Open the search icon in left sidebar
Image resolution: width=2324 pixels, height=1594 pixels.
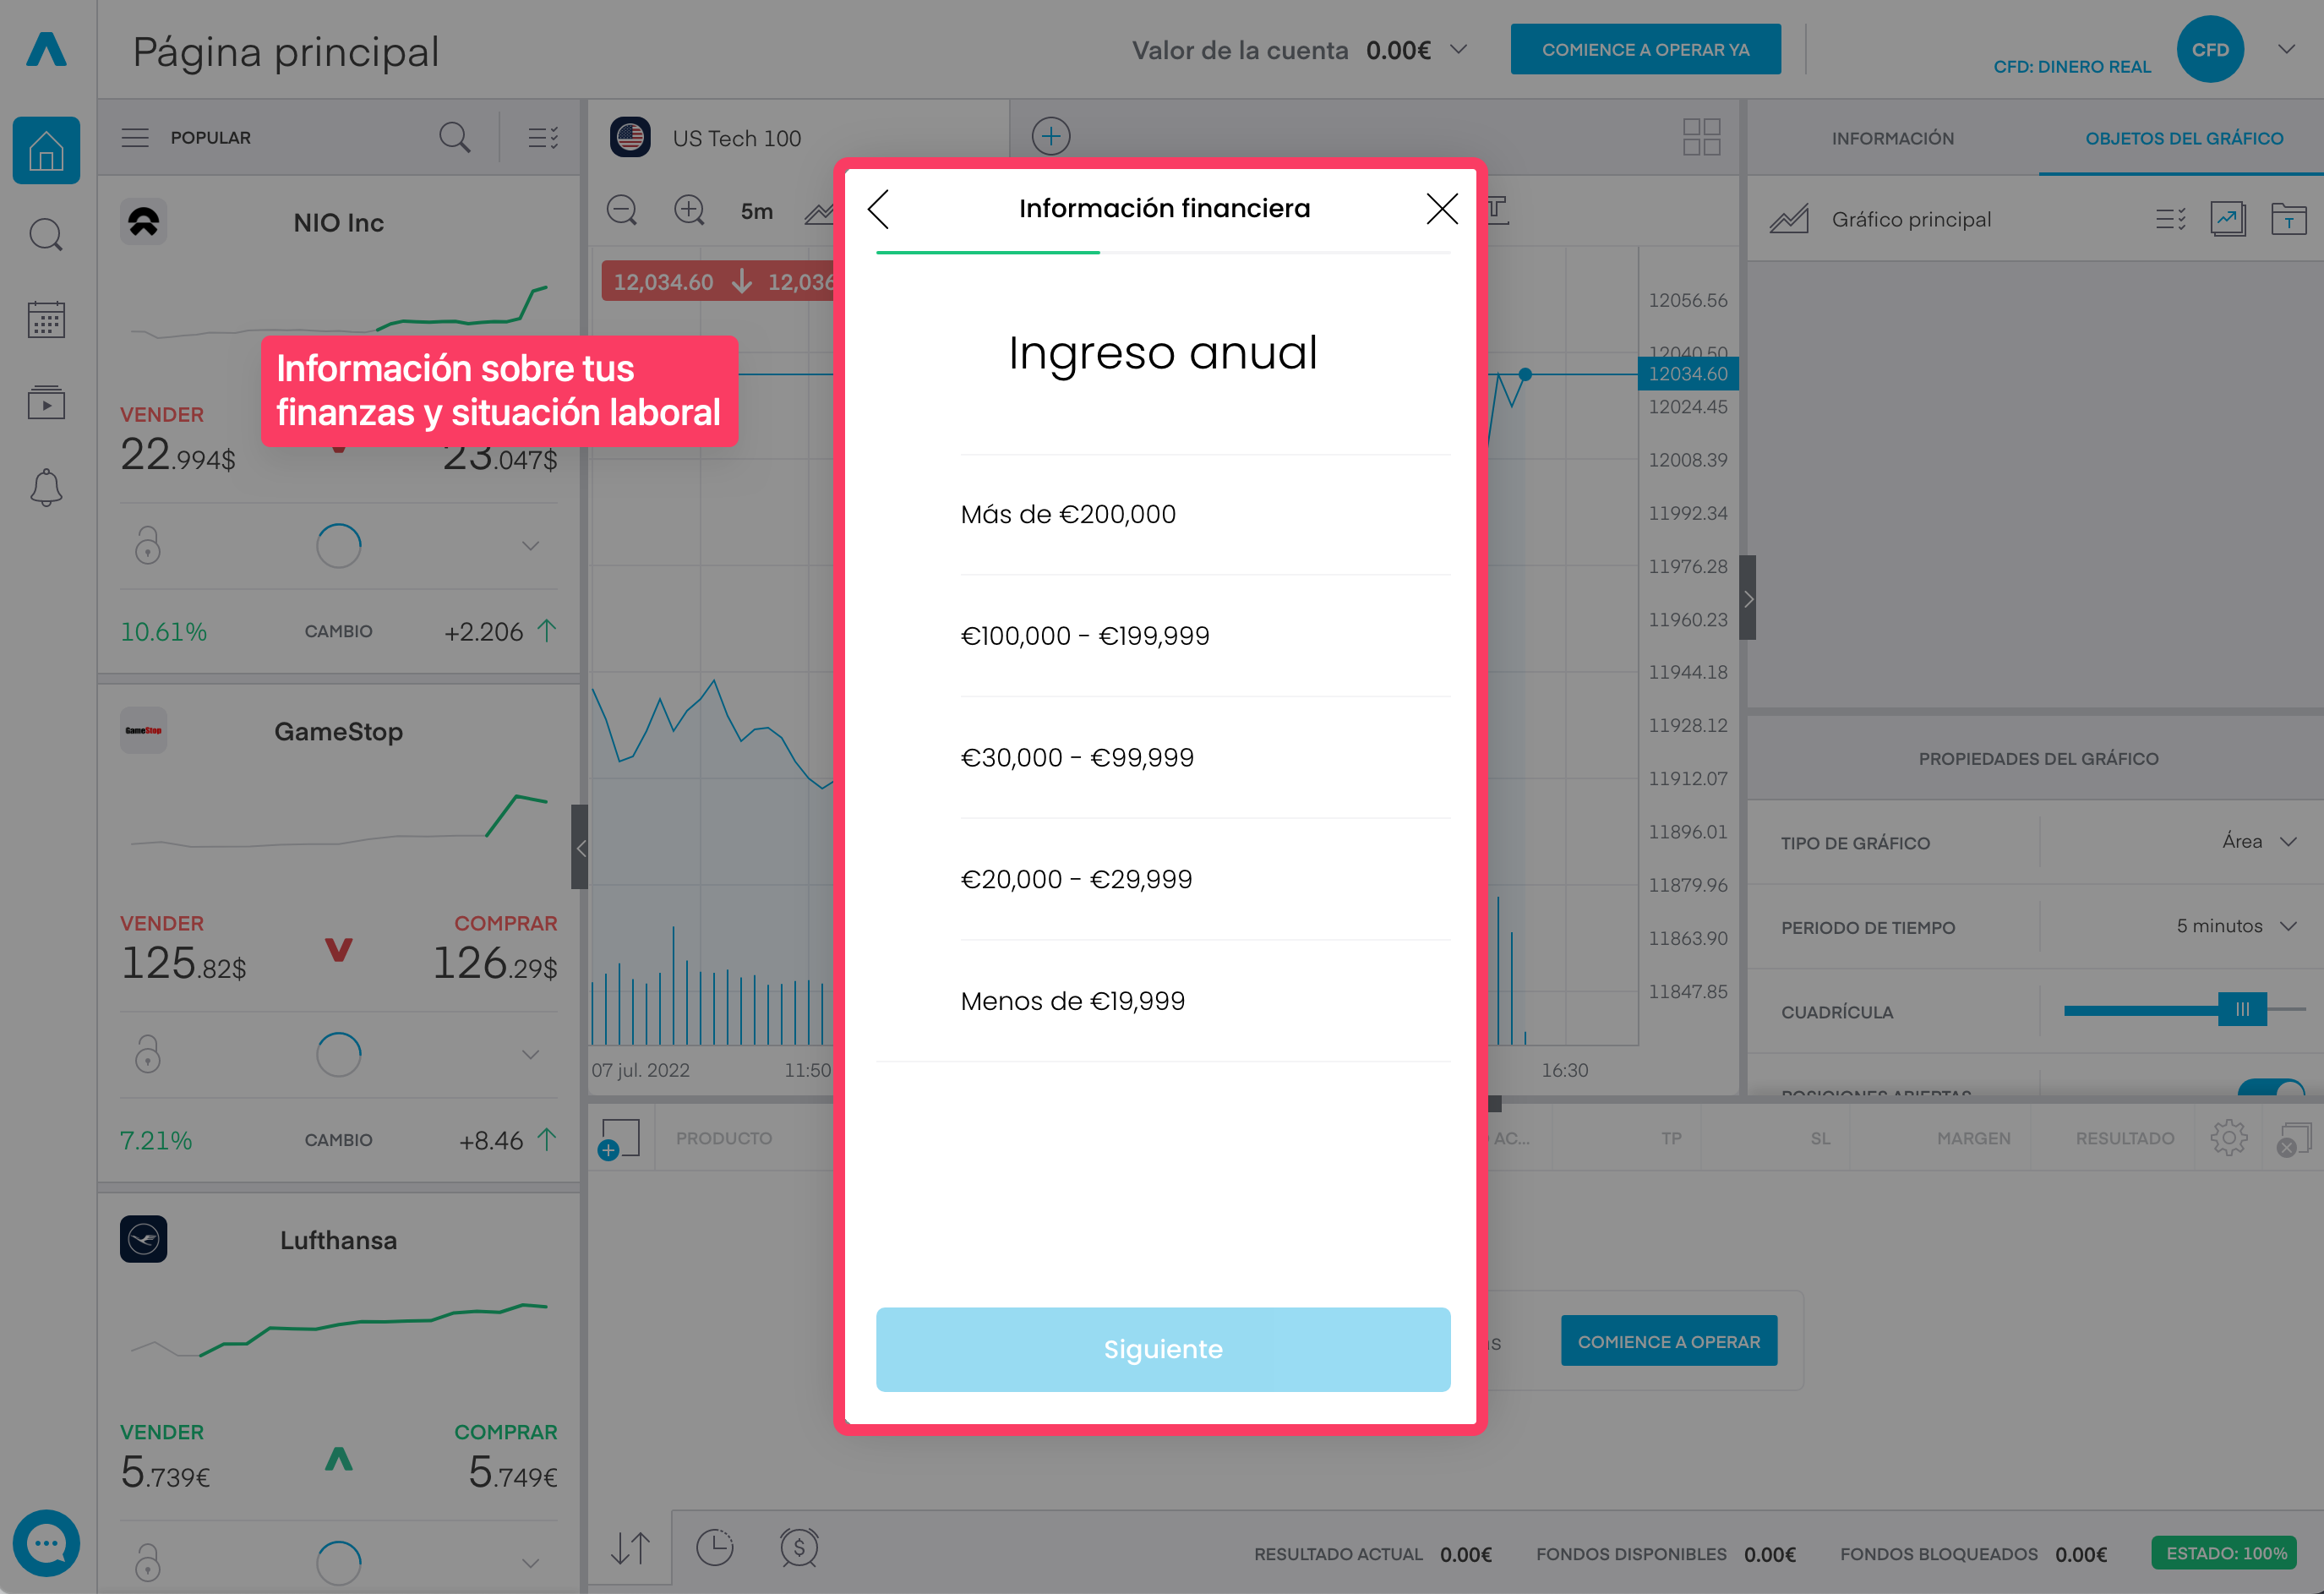click(x=46, y=235)
